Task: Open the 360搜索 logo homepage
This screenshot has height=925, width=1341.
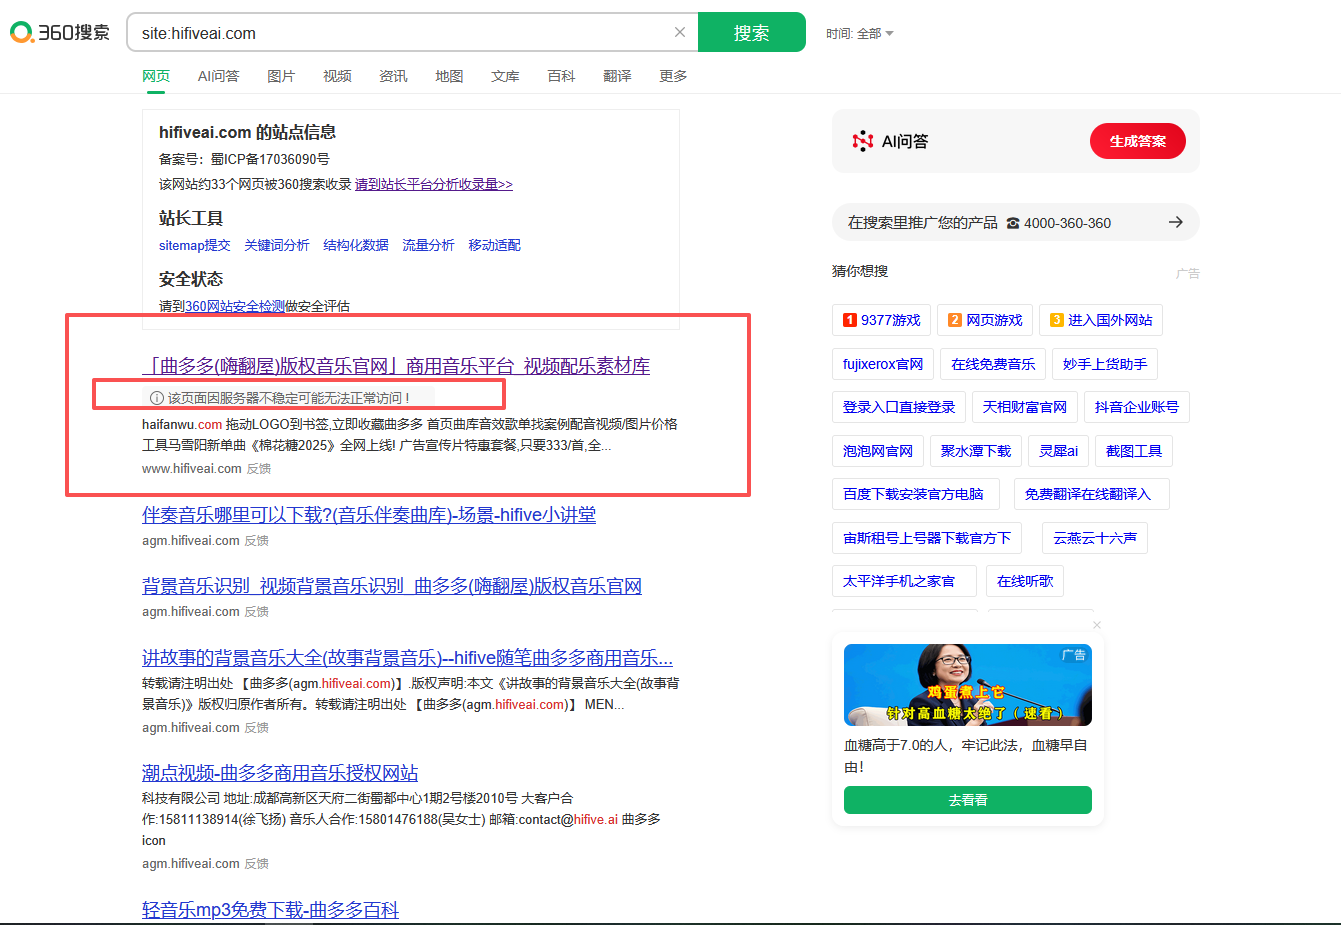Action: (60, 32)
